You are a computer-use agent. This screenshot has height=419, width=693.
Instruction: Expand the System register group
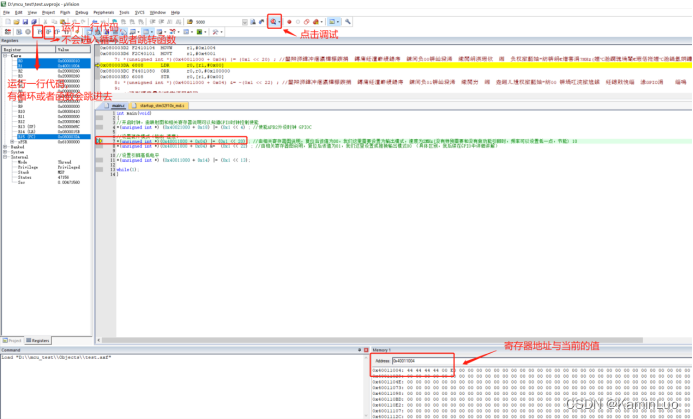coord(5,152)
